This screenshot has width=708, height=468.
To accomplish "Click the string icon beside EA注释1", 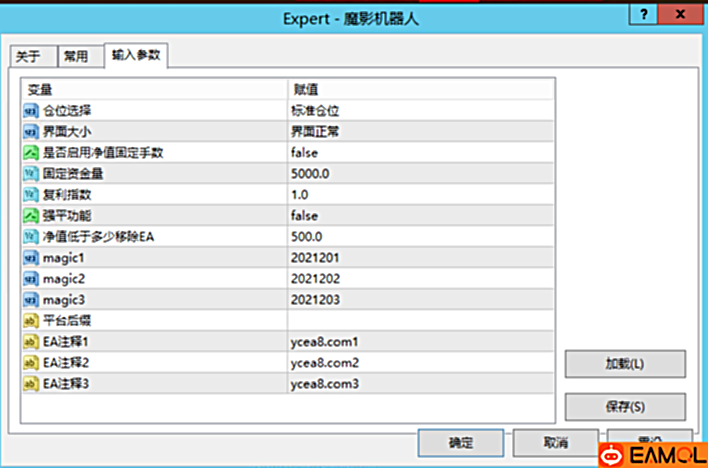I will 30,342.
